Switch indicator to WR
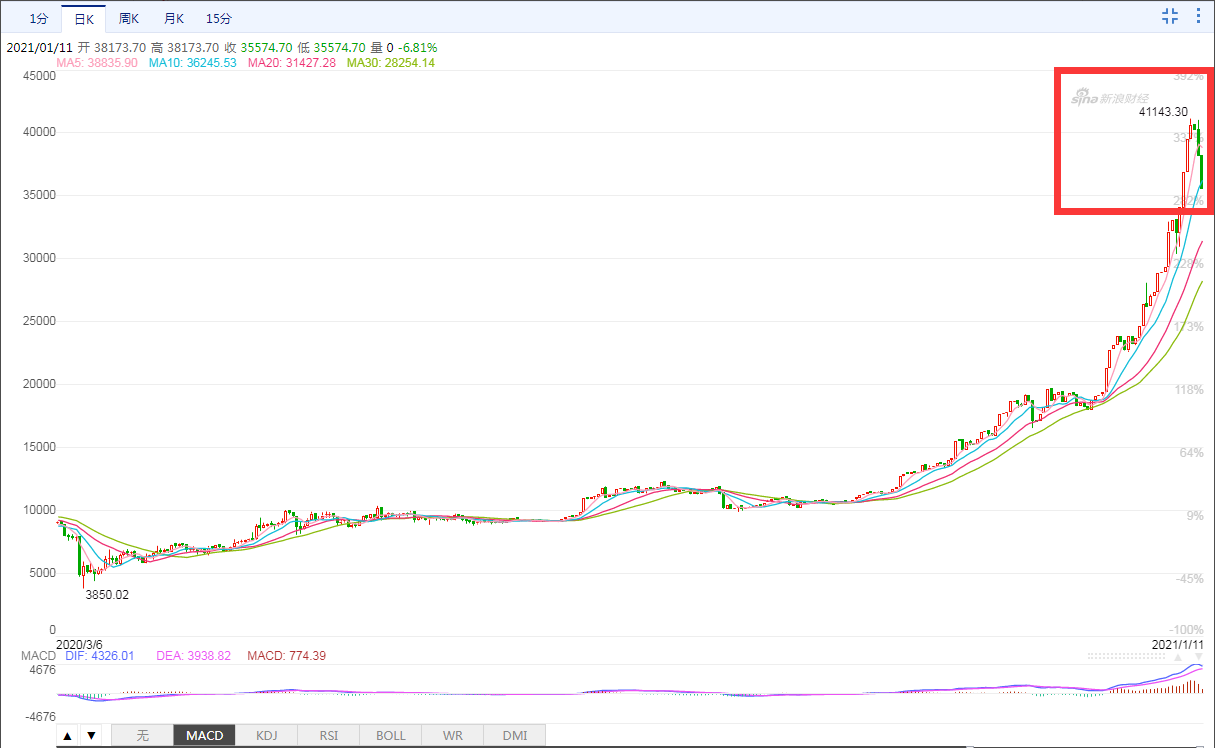 coord(453,735)
